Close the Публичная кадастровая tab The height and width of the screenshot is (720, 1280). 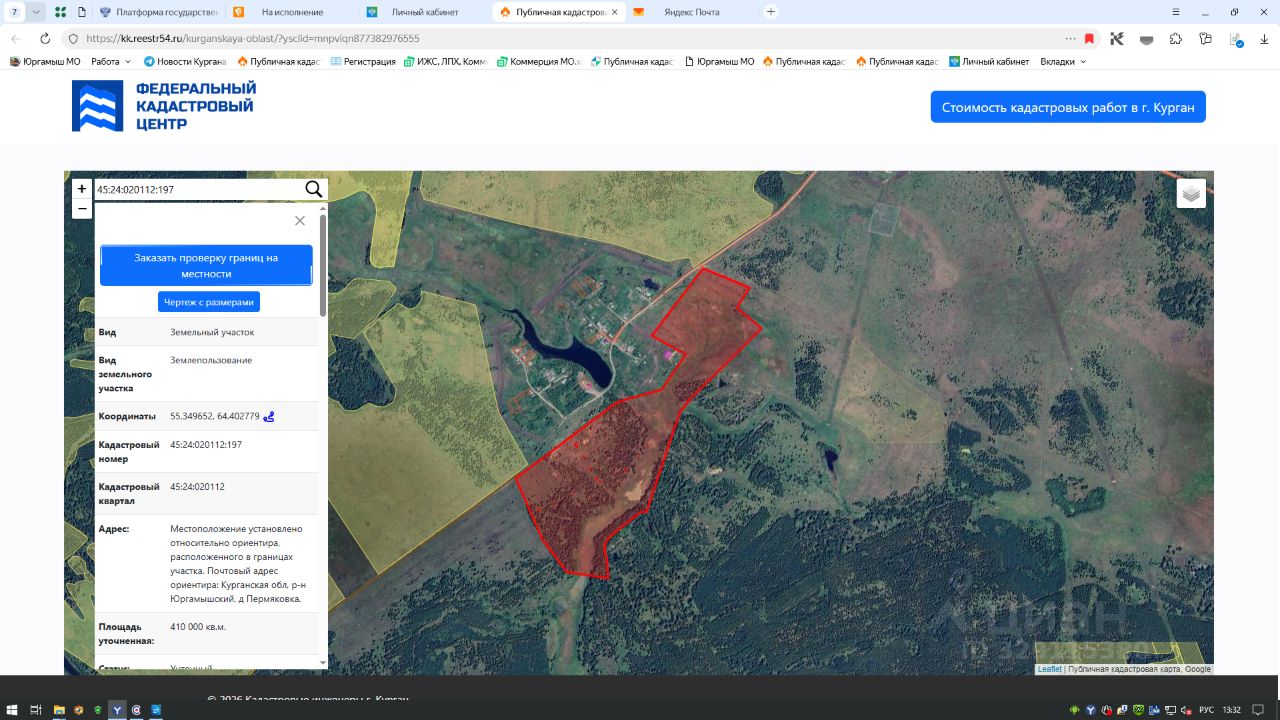[x=614, y=12]
